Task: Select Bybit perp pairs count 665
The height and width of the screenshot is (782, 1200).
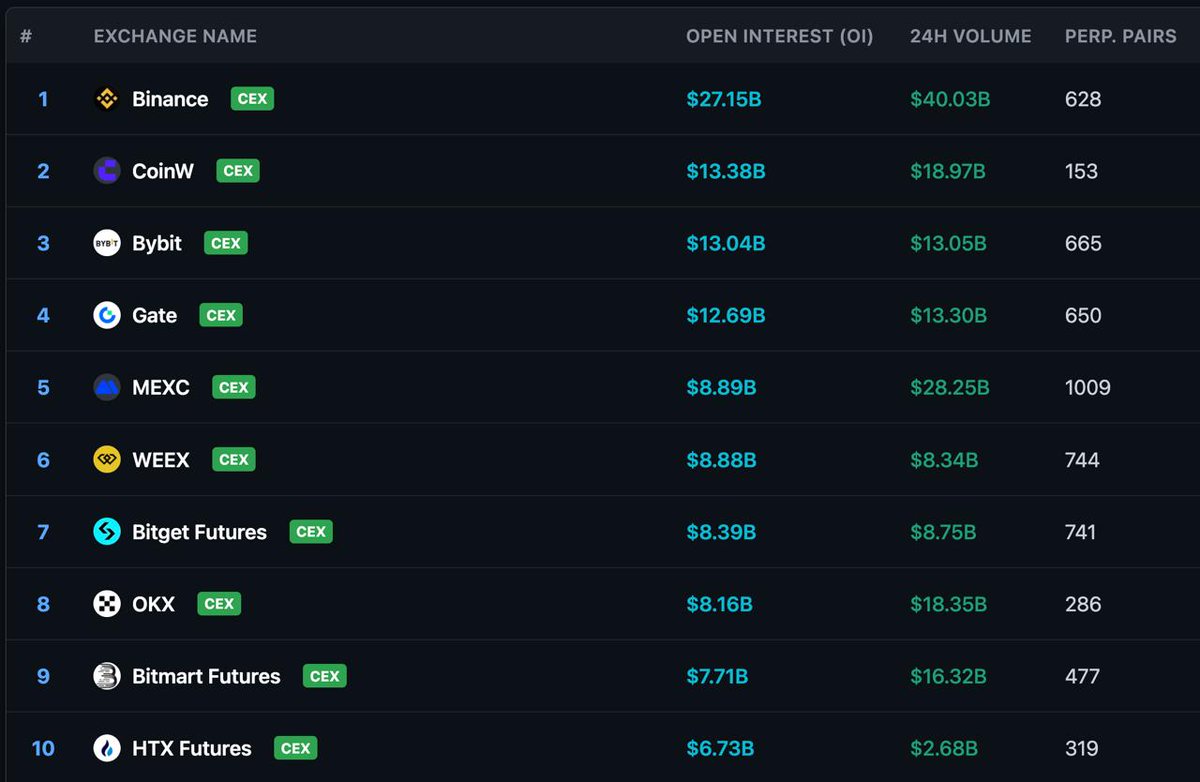Action: [x=1083, y=243]
